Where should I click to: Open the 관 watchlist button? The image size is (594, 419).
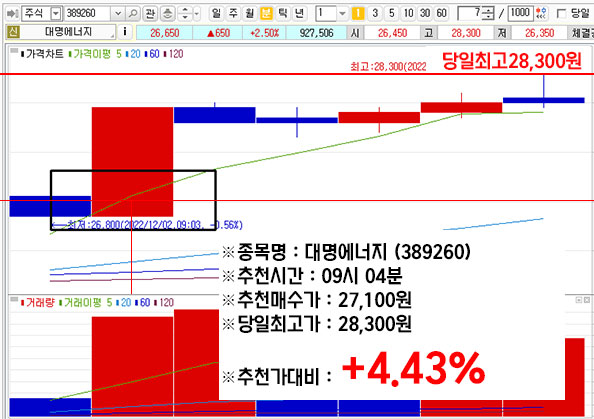(150, 14)
